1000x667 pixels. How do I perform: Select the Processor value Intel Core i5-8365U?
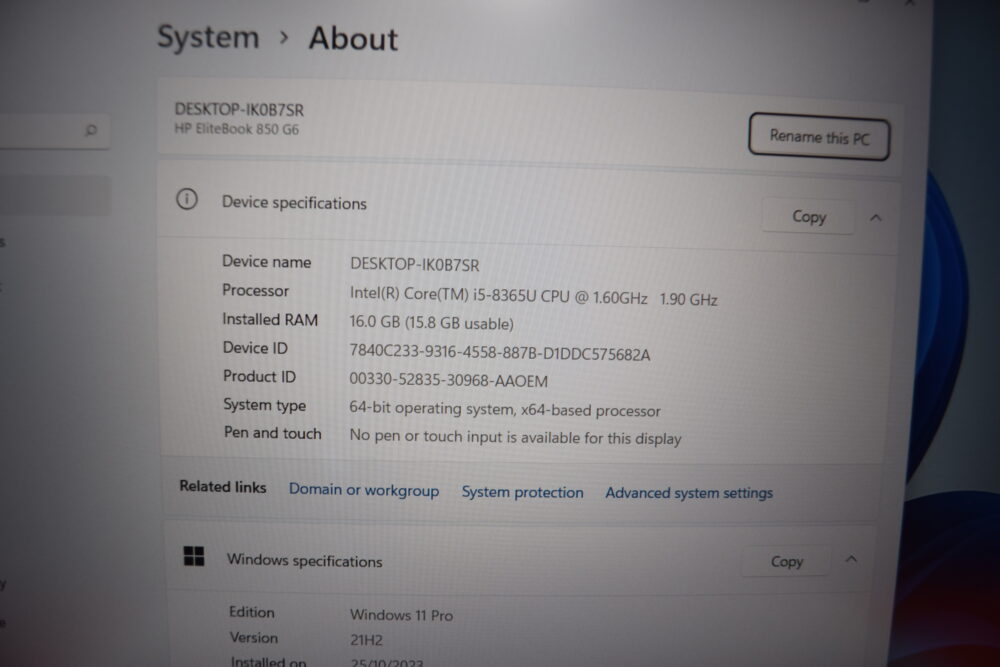tap(533, 297)
